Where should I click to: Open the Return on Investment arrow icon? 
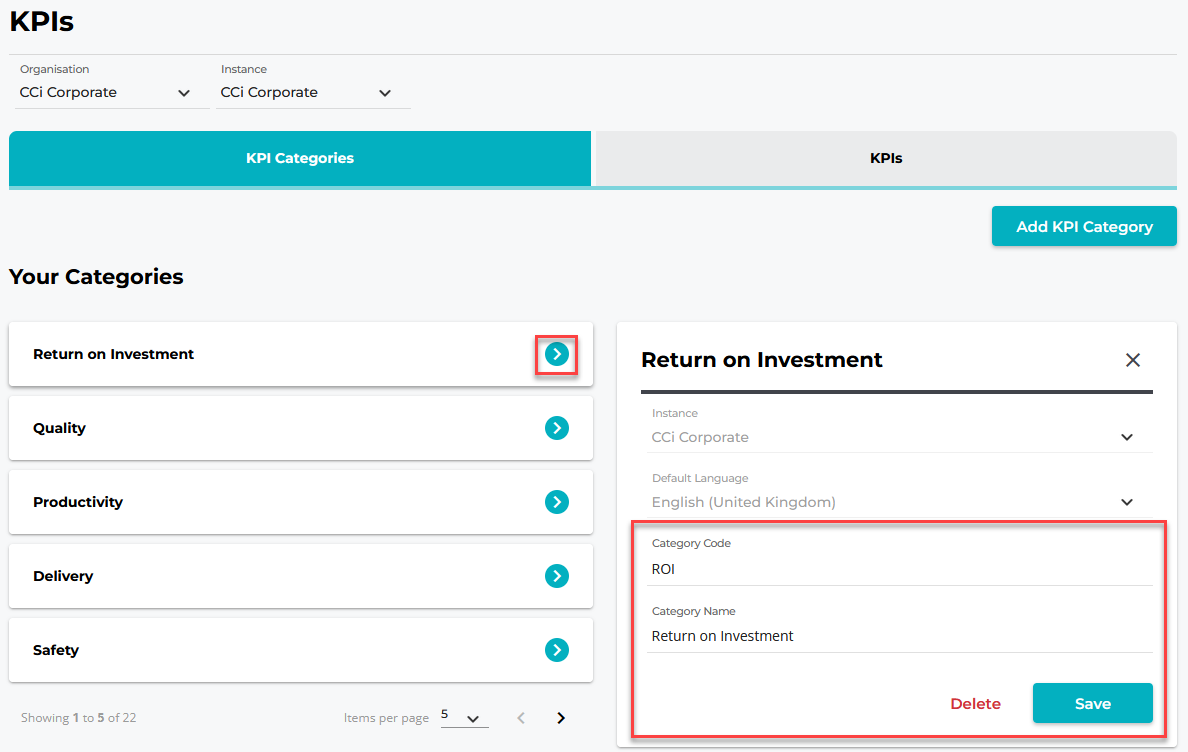[557, 354]
